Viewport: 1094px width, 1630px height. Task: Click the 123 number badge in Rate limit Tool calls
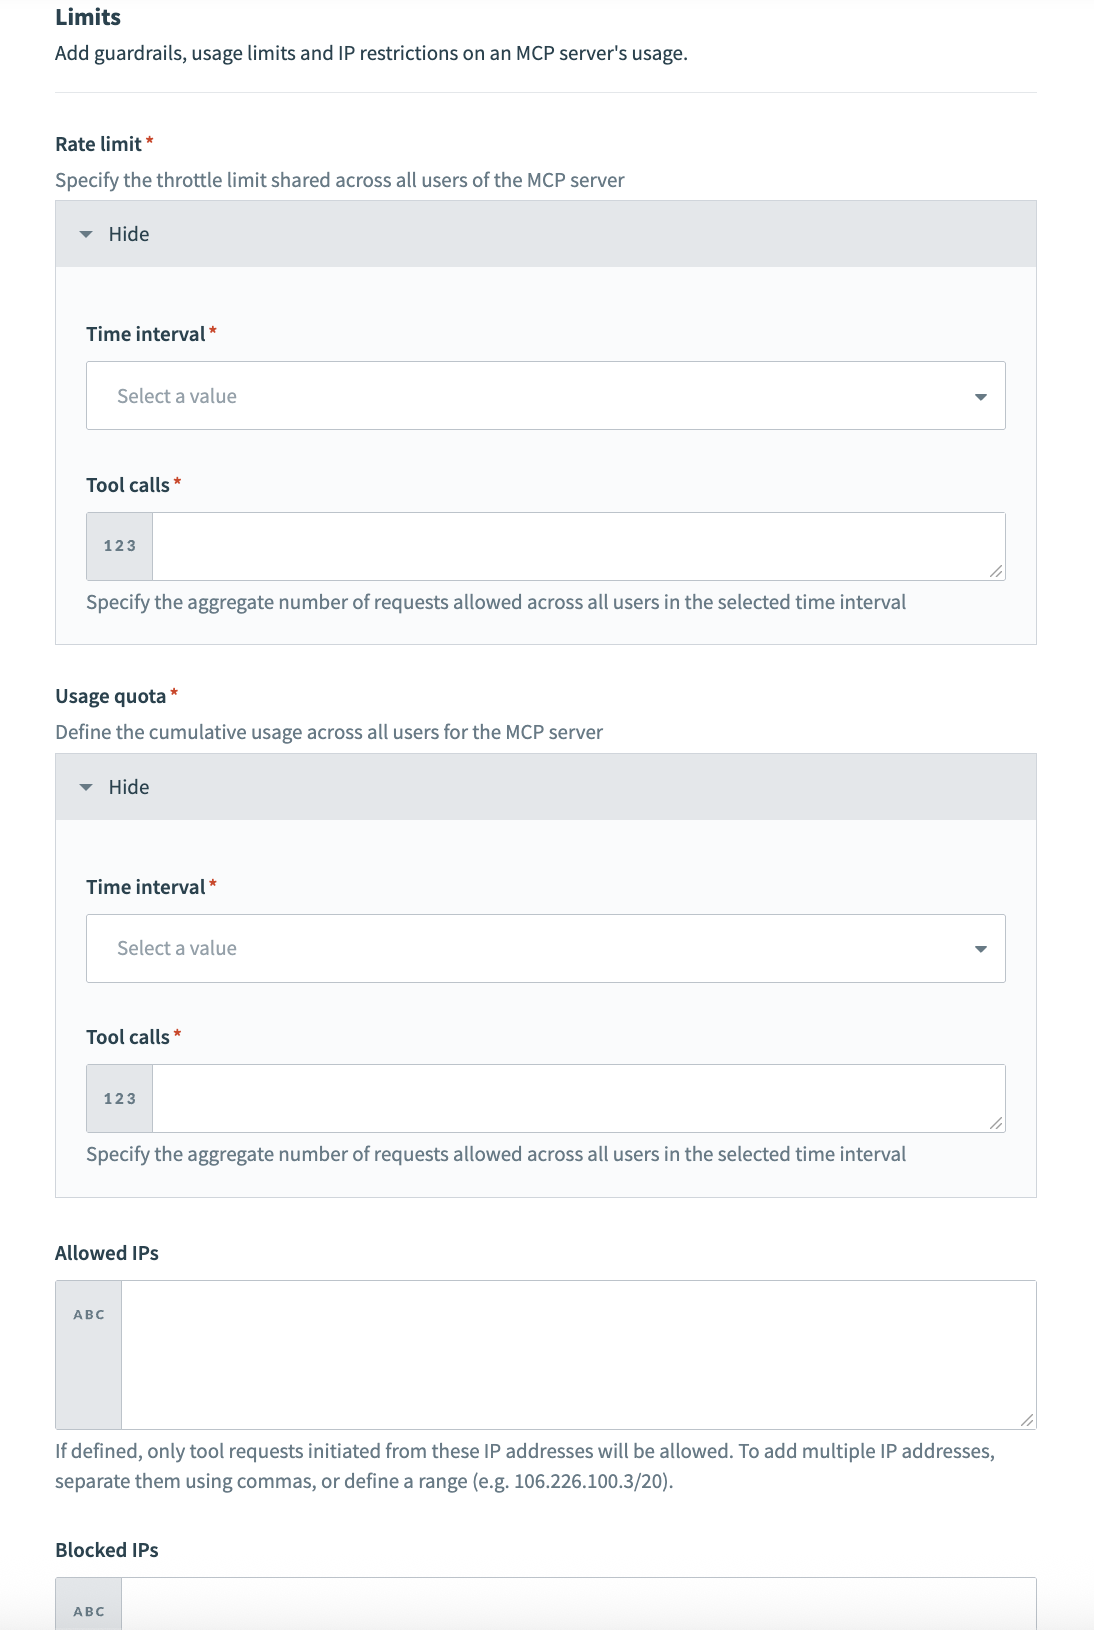coord(120,546)
